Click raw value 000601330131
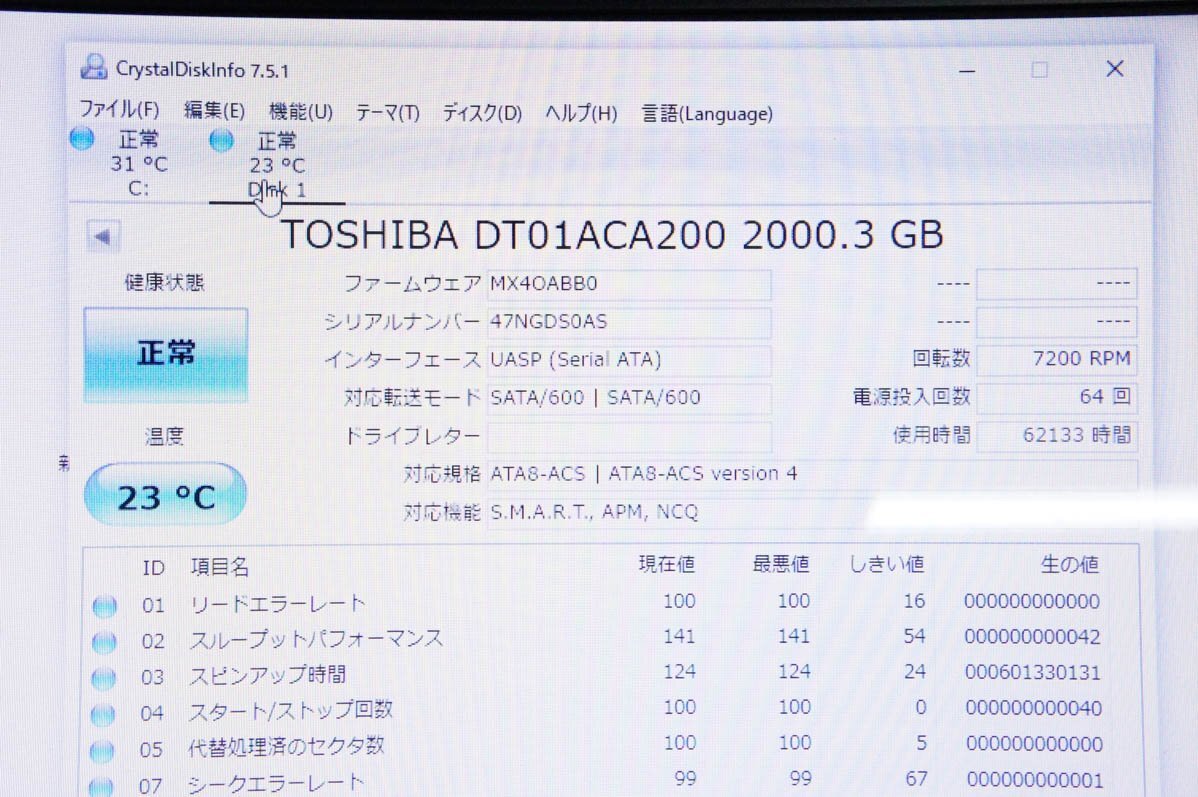Screen dimensions: 1198x797 pos(1033,672)
